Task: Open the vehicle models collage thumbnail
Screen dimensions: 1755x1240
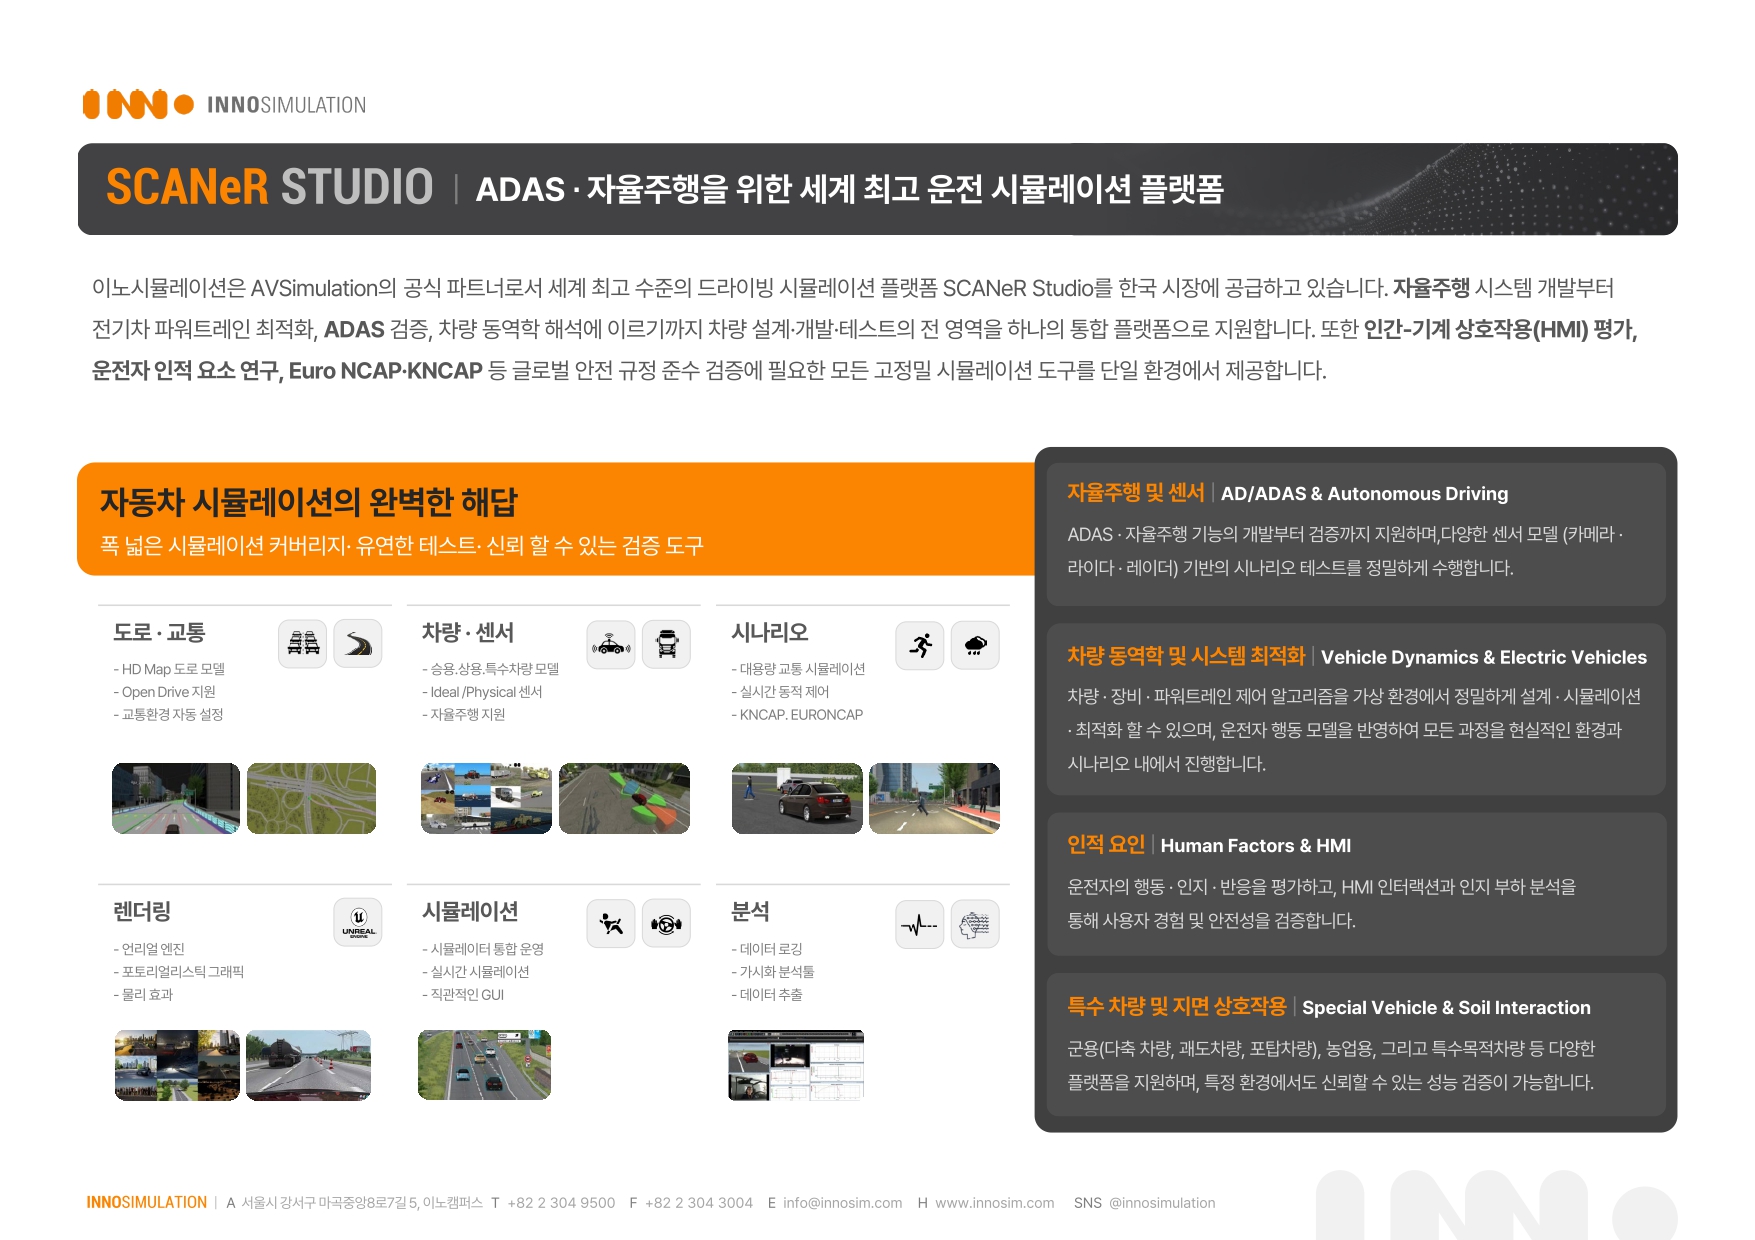Action: (x=486, y=798)
